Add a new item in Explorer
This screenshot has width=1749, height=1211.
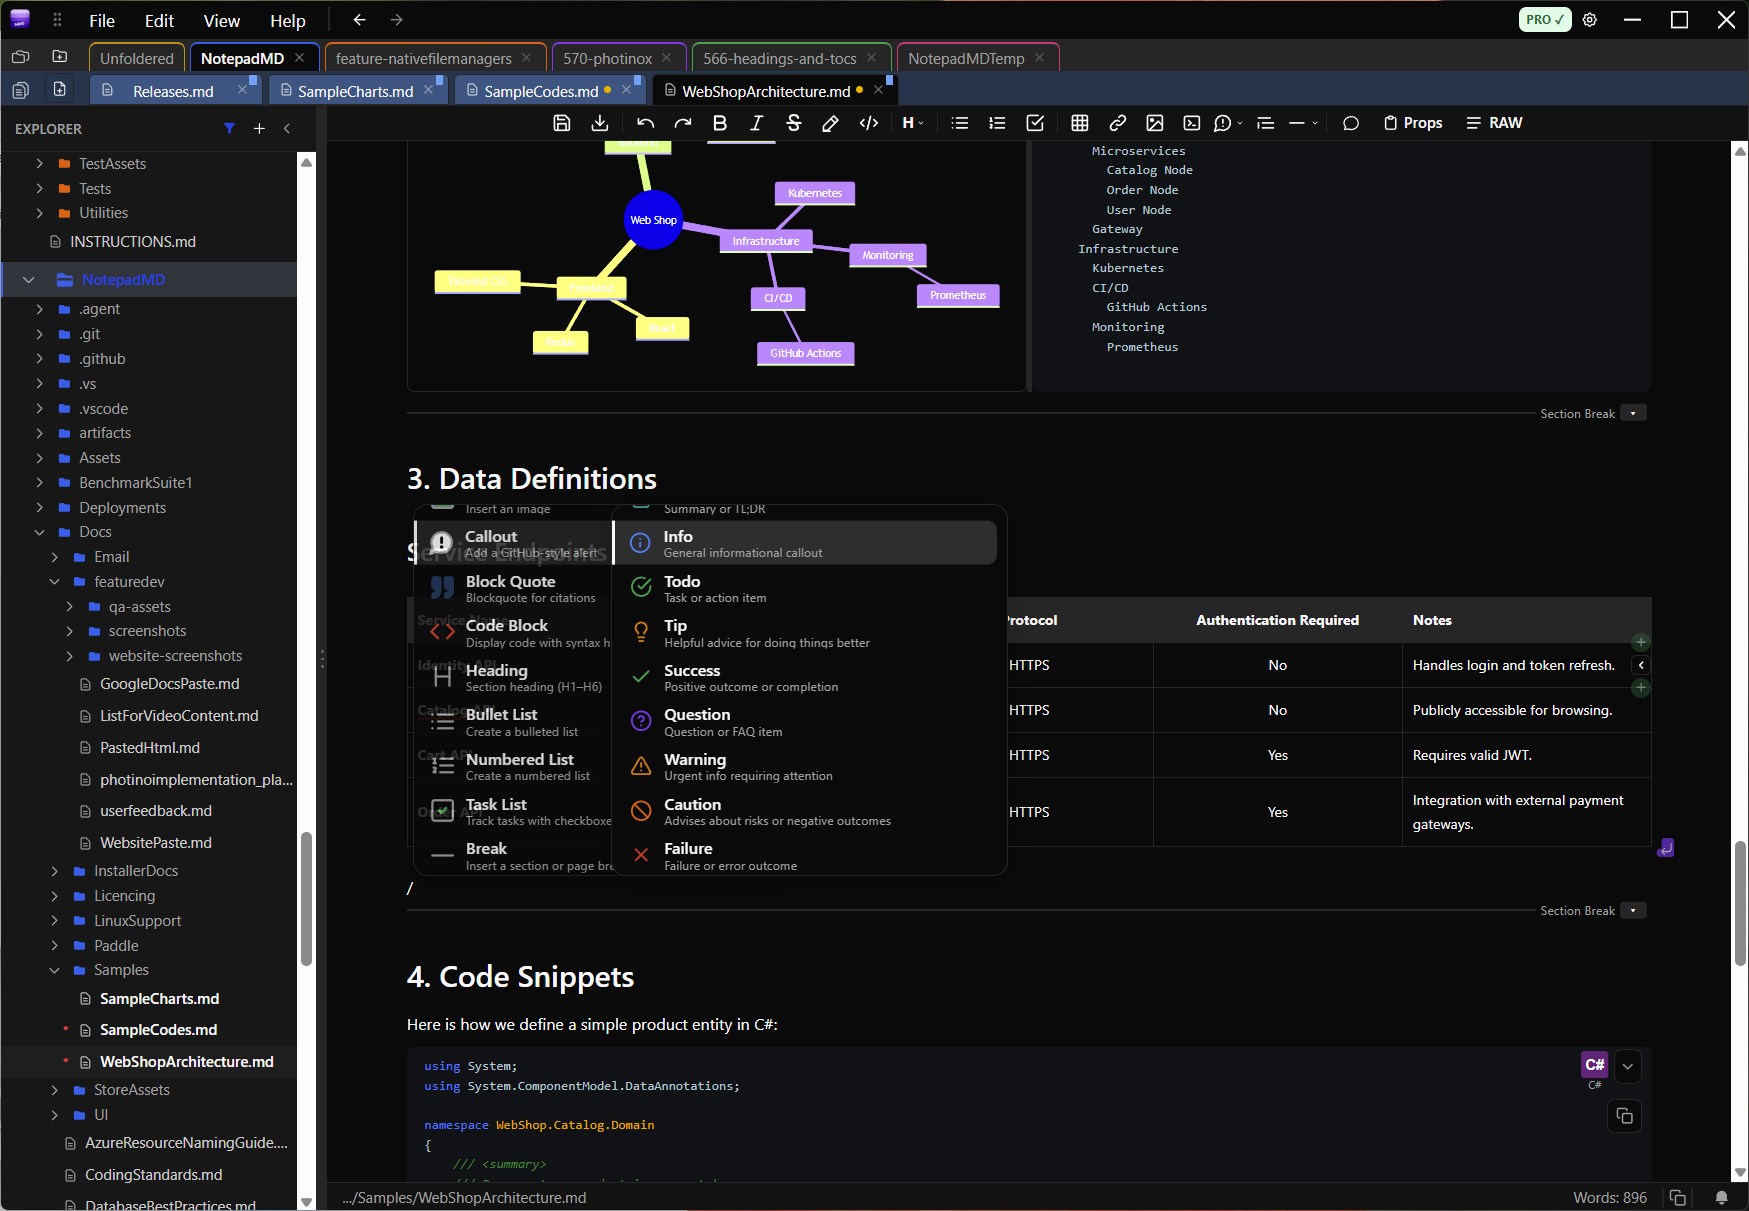pos(259,128)
